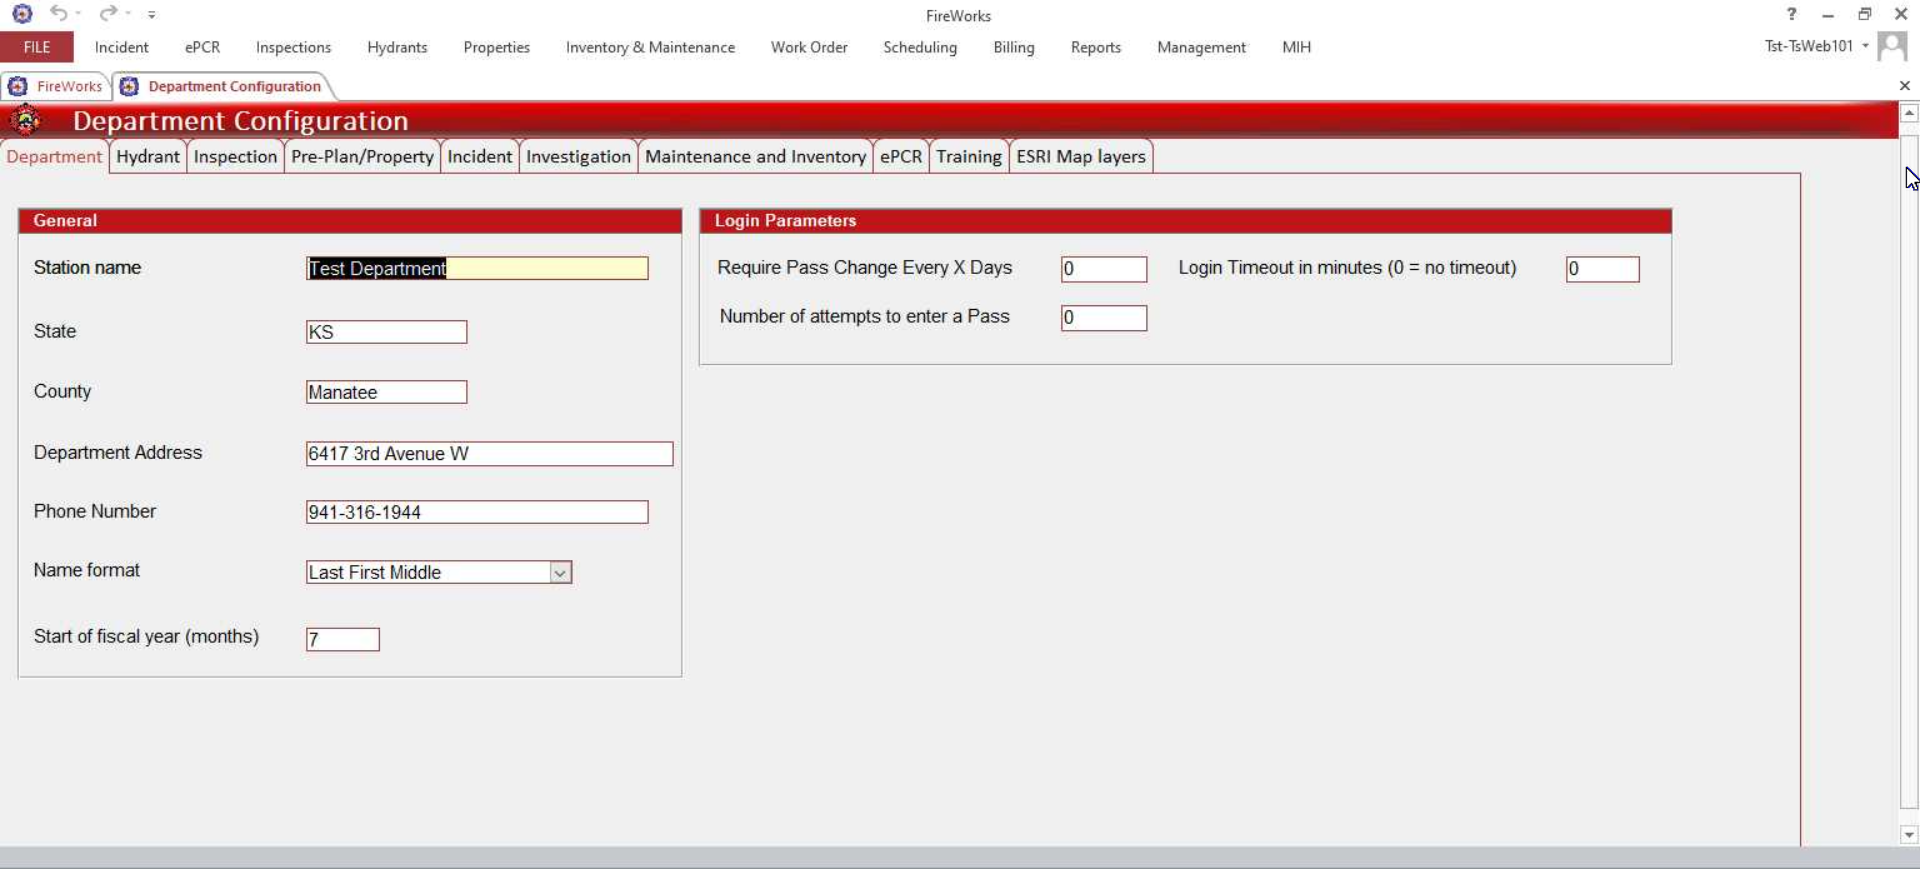The width and height of the screenshot is (1920, 869).
Task: Close the current document tab with X
Action: 1904,86
